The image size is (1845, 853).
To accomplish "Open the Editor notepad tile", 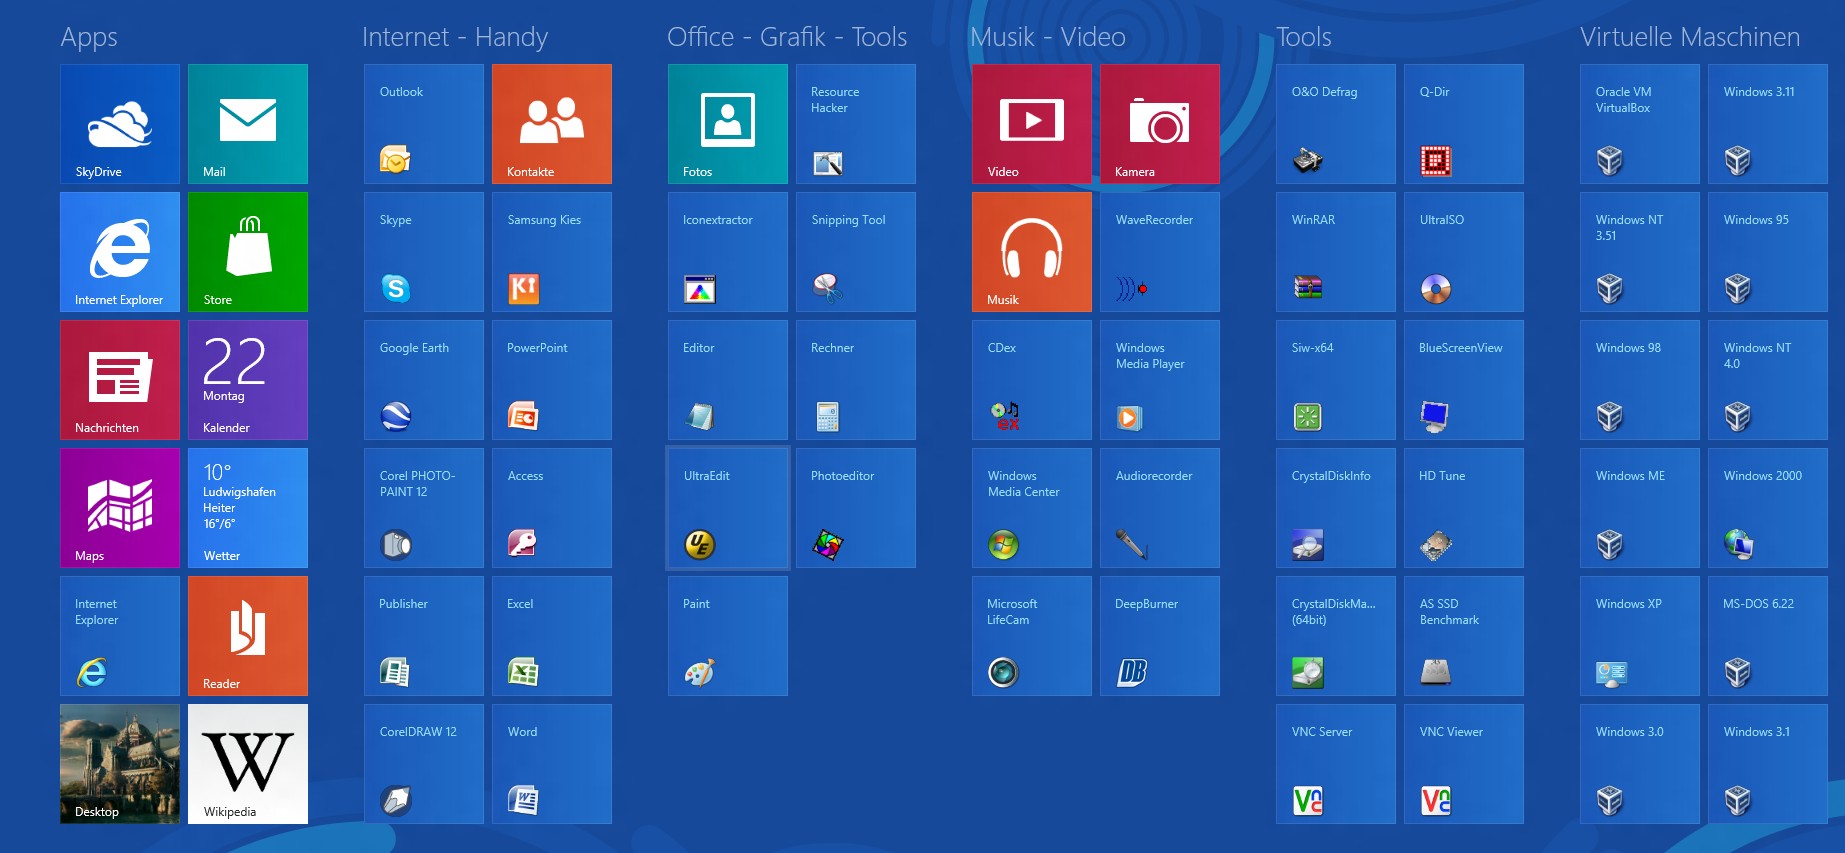I will point(728,380).
